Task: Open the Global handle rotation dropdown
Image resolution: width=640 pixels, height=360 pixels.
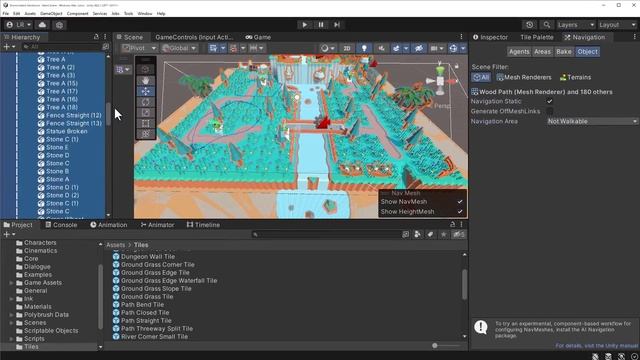Action: point(179,48)
